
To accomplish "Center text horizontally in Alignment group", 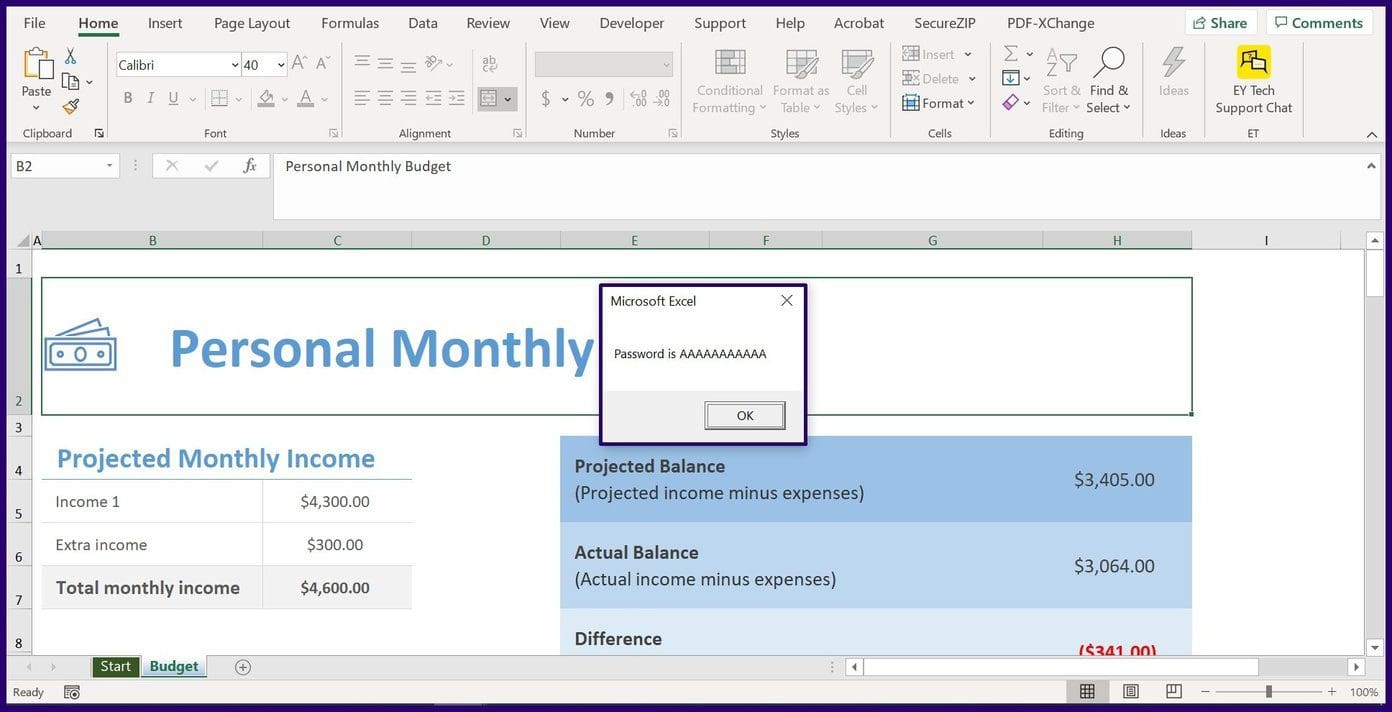I will [385, 98].
